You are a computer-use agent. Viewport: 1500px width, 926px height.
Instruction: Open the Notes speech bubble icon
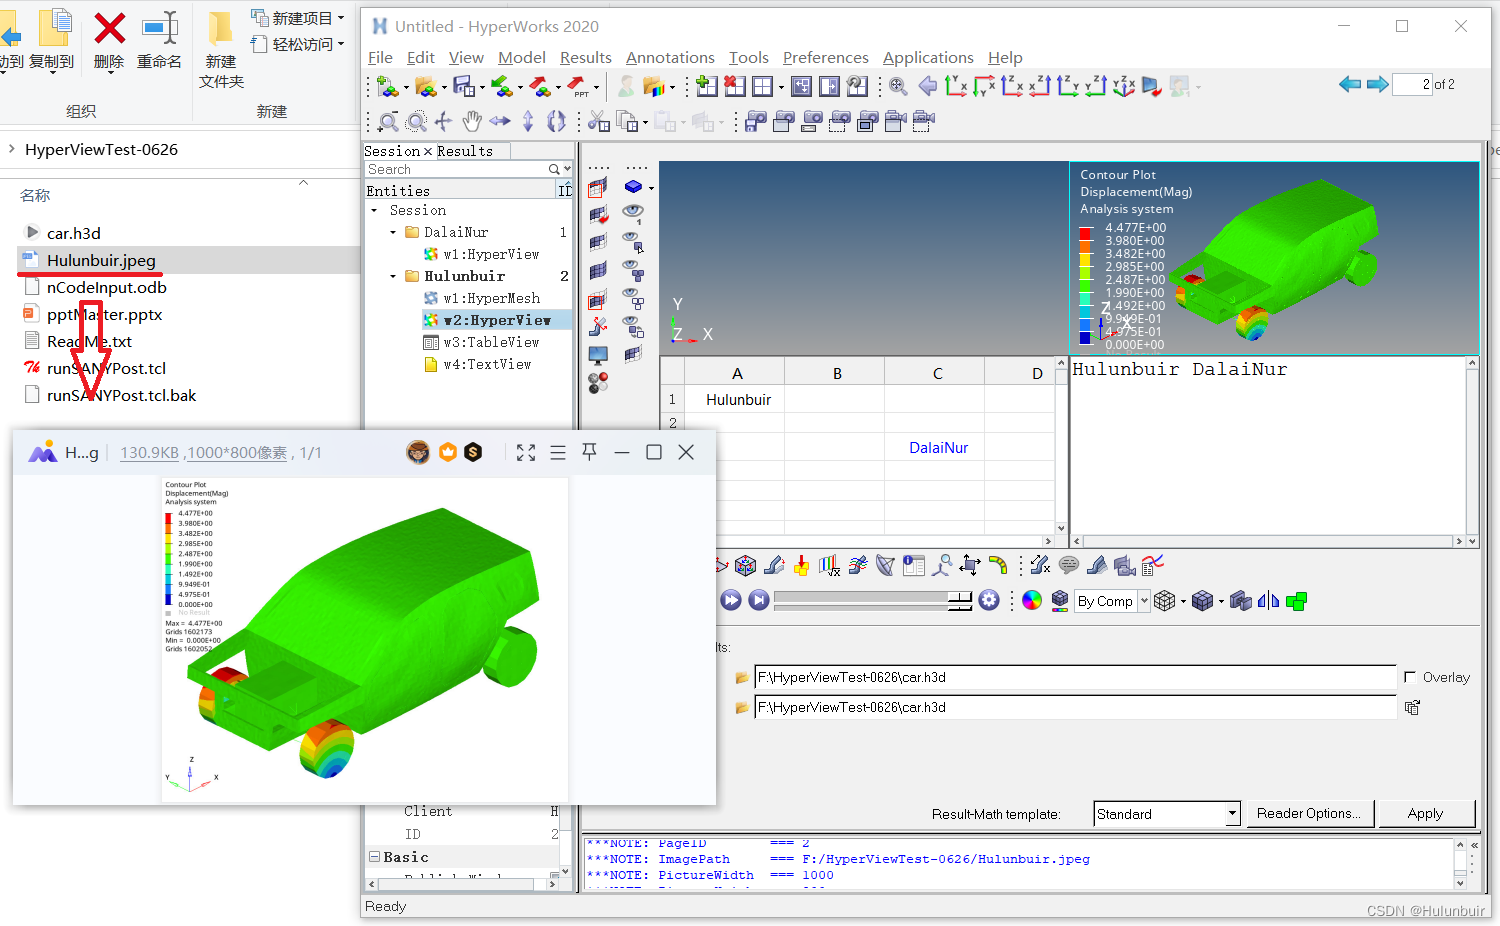tap(1069, 566)
